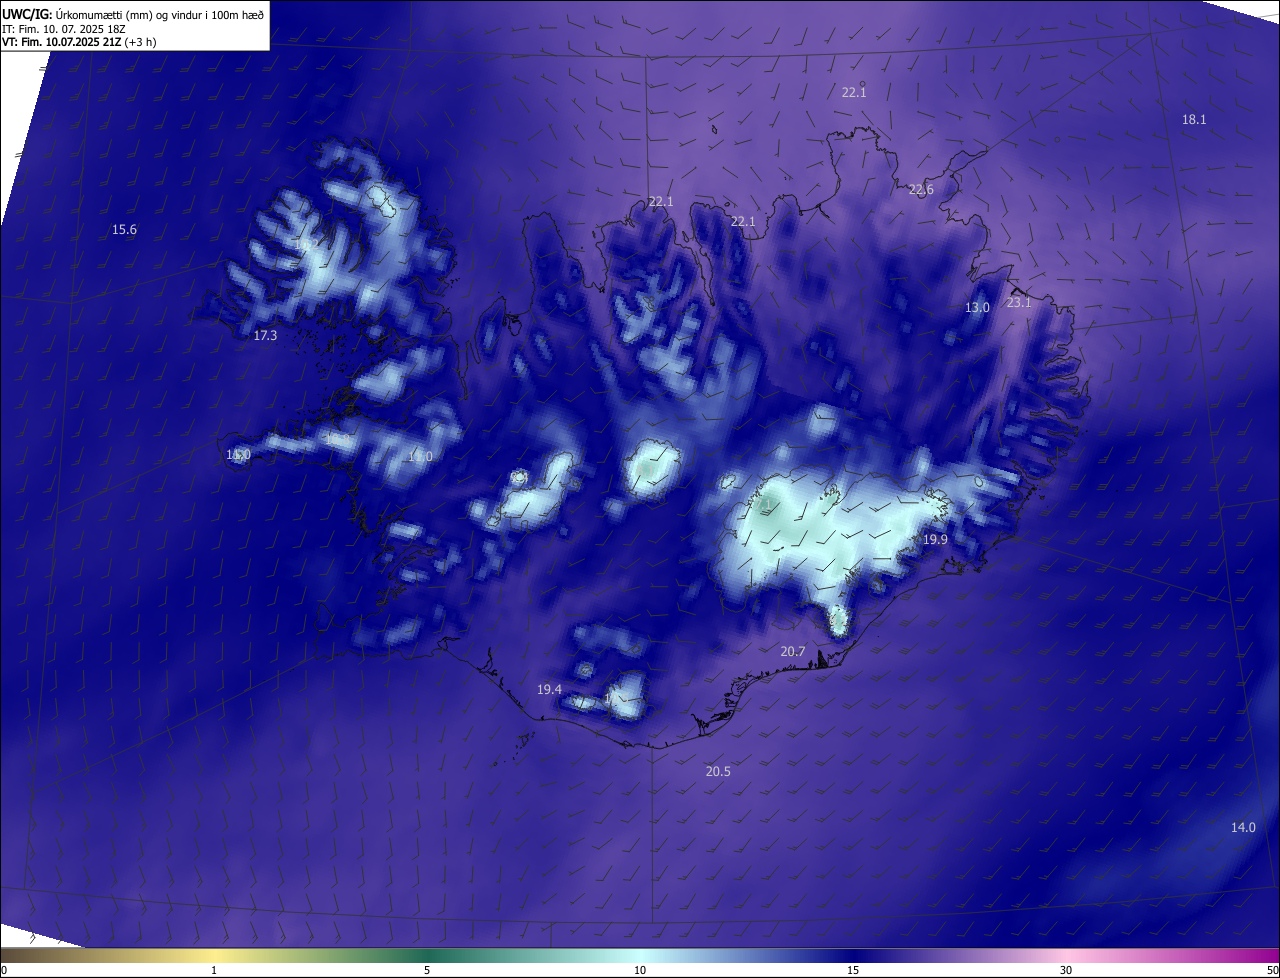Click the legend tick label '5'
Image resolution: width=1280 pixels, height=978 pixels.
point(427,970)
